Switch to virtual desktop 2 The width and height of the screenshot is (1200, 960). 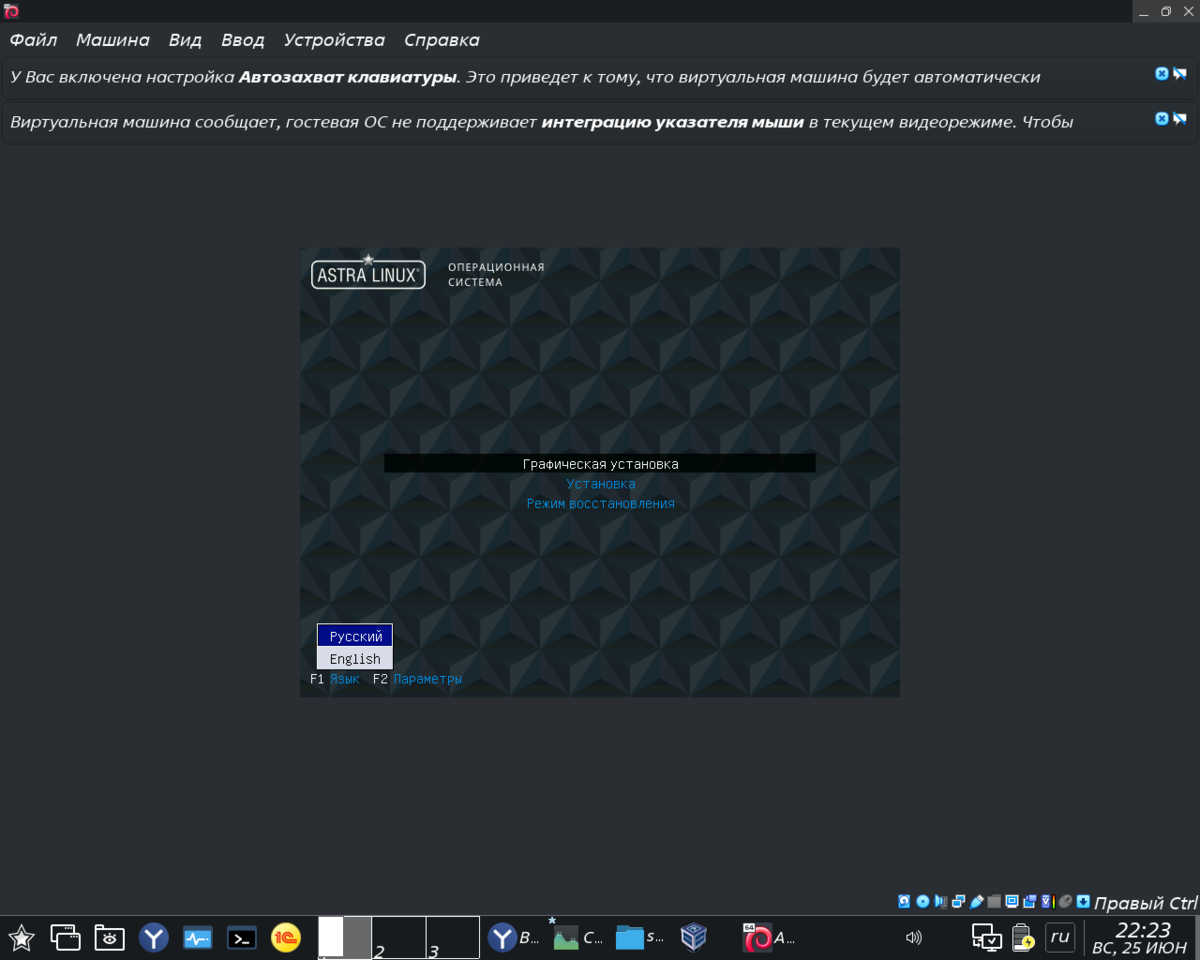[399, 937]
